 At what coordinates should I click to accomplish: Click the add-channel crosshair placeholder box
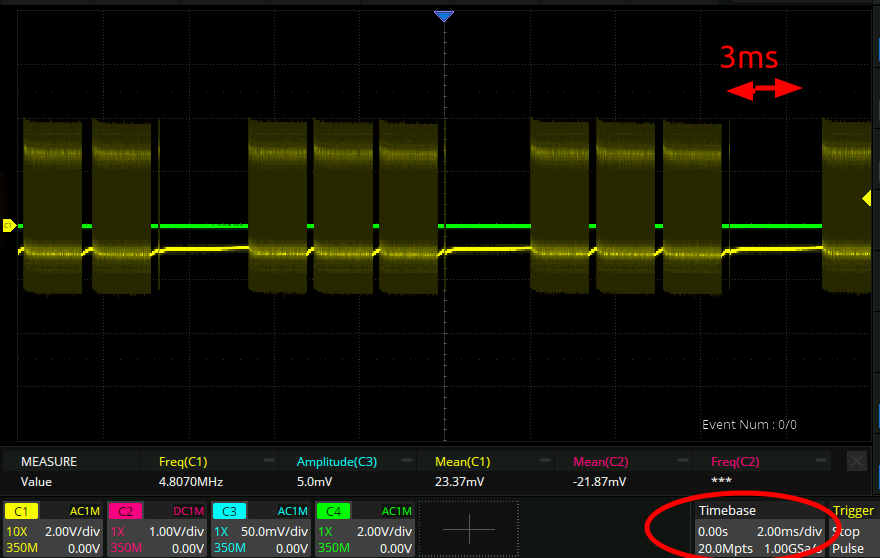pos(468,527)
